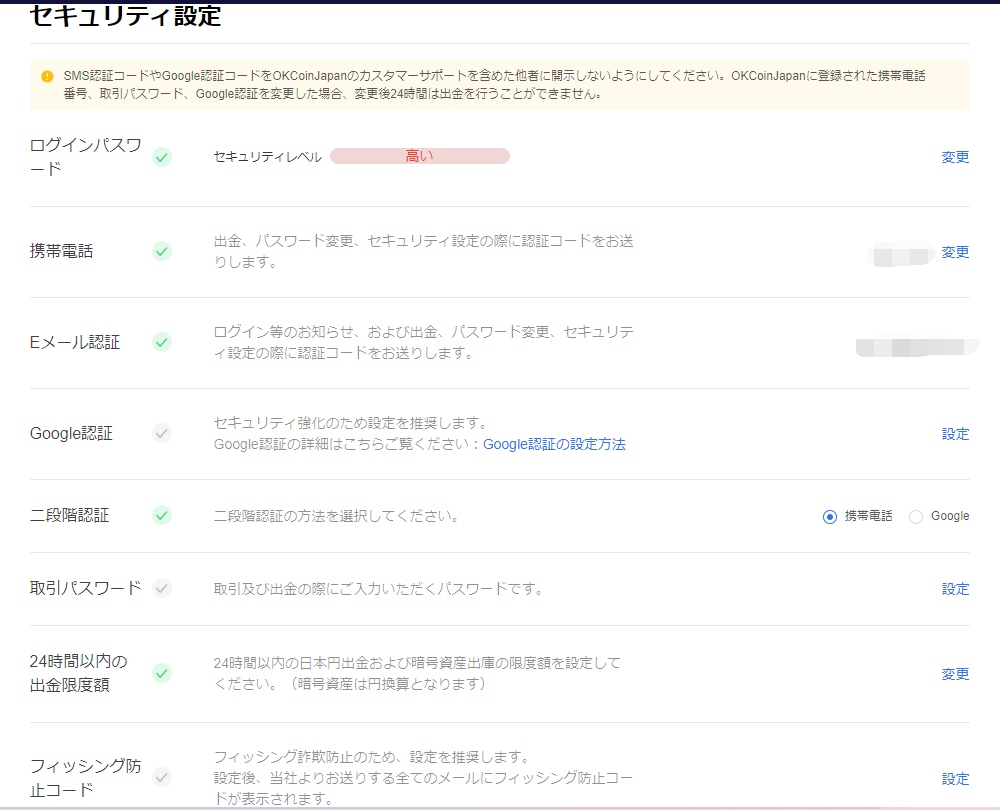Click the orange warning icon in notice banner
Image resolution: width=1000 pixels, height=810 pixels.
(x=47, y=77)
